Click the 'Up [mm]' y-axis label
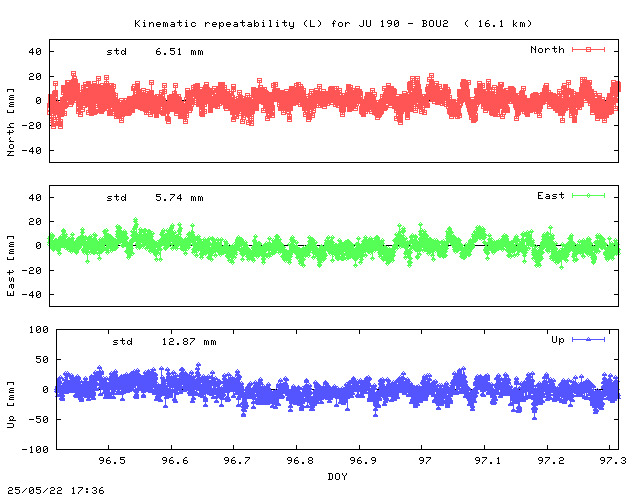Screen dimensions: 640x496 (11, 405)
